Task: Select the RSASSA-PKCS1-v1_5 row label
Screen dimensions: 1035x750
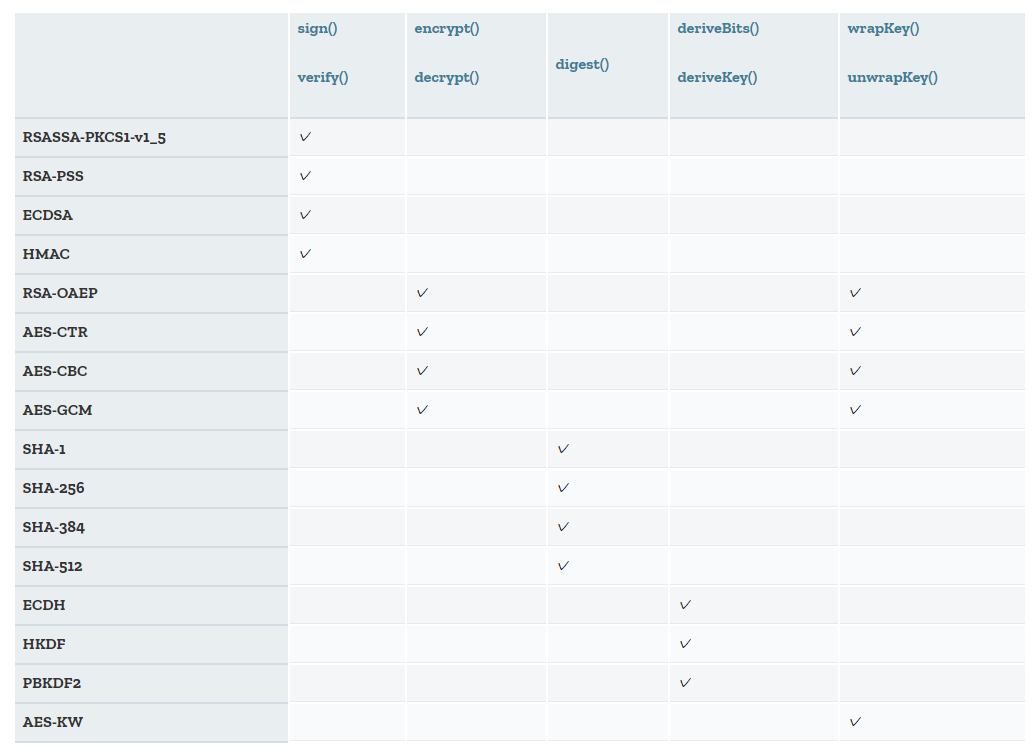Action: tap(94, 137)
